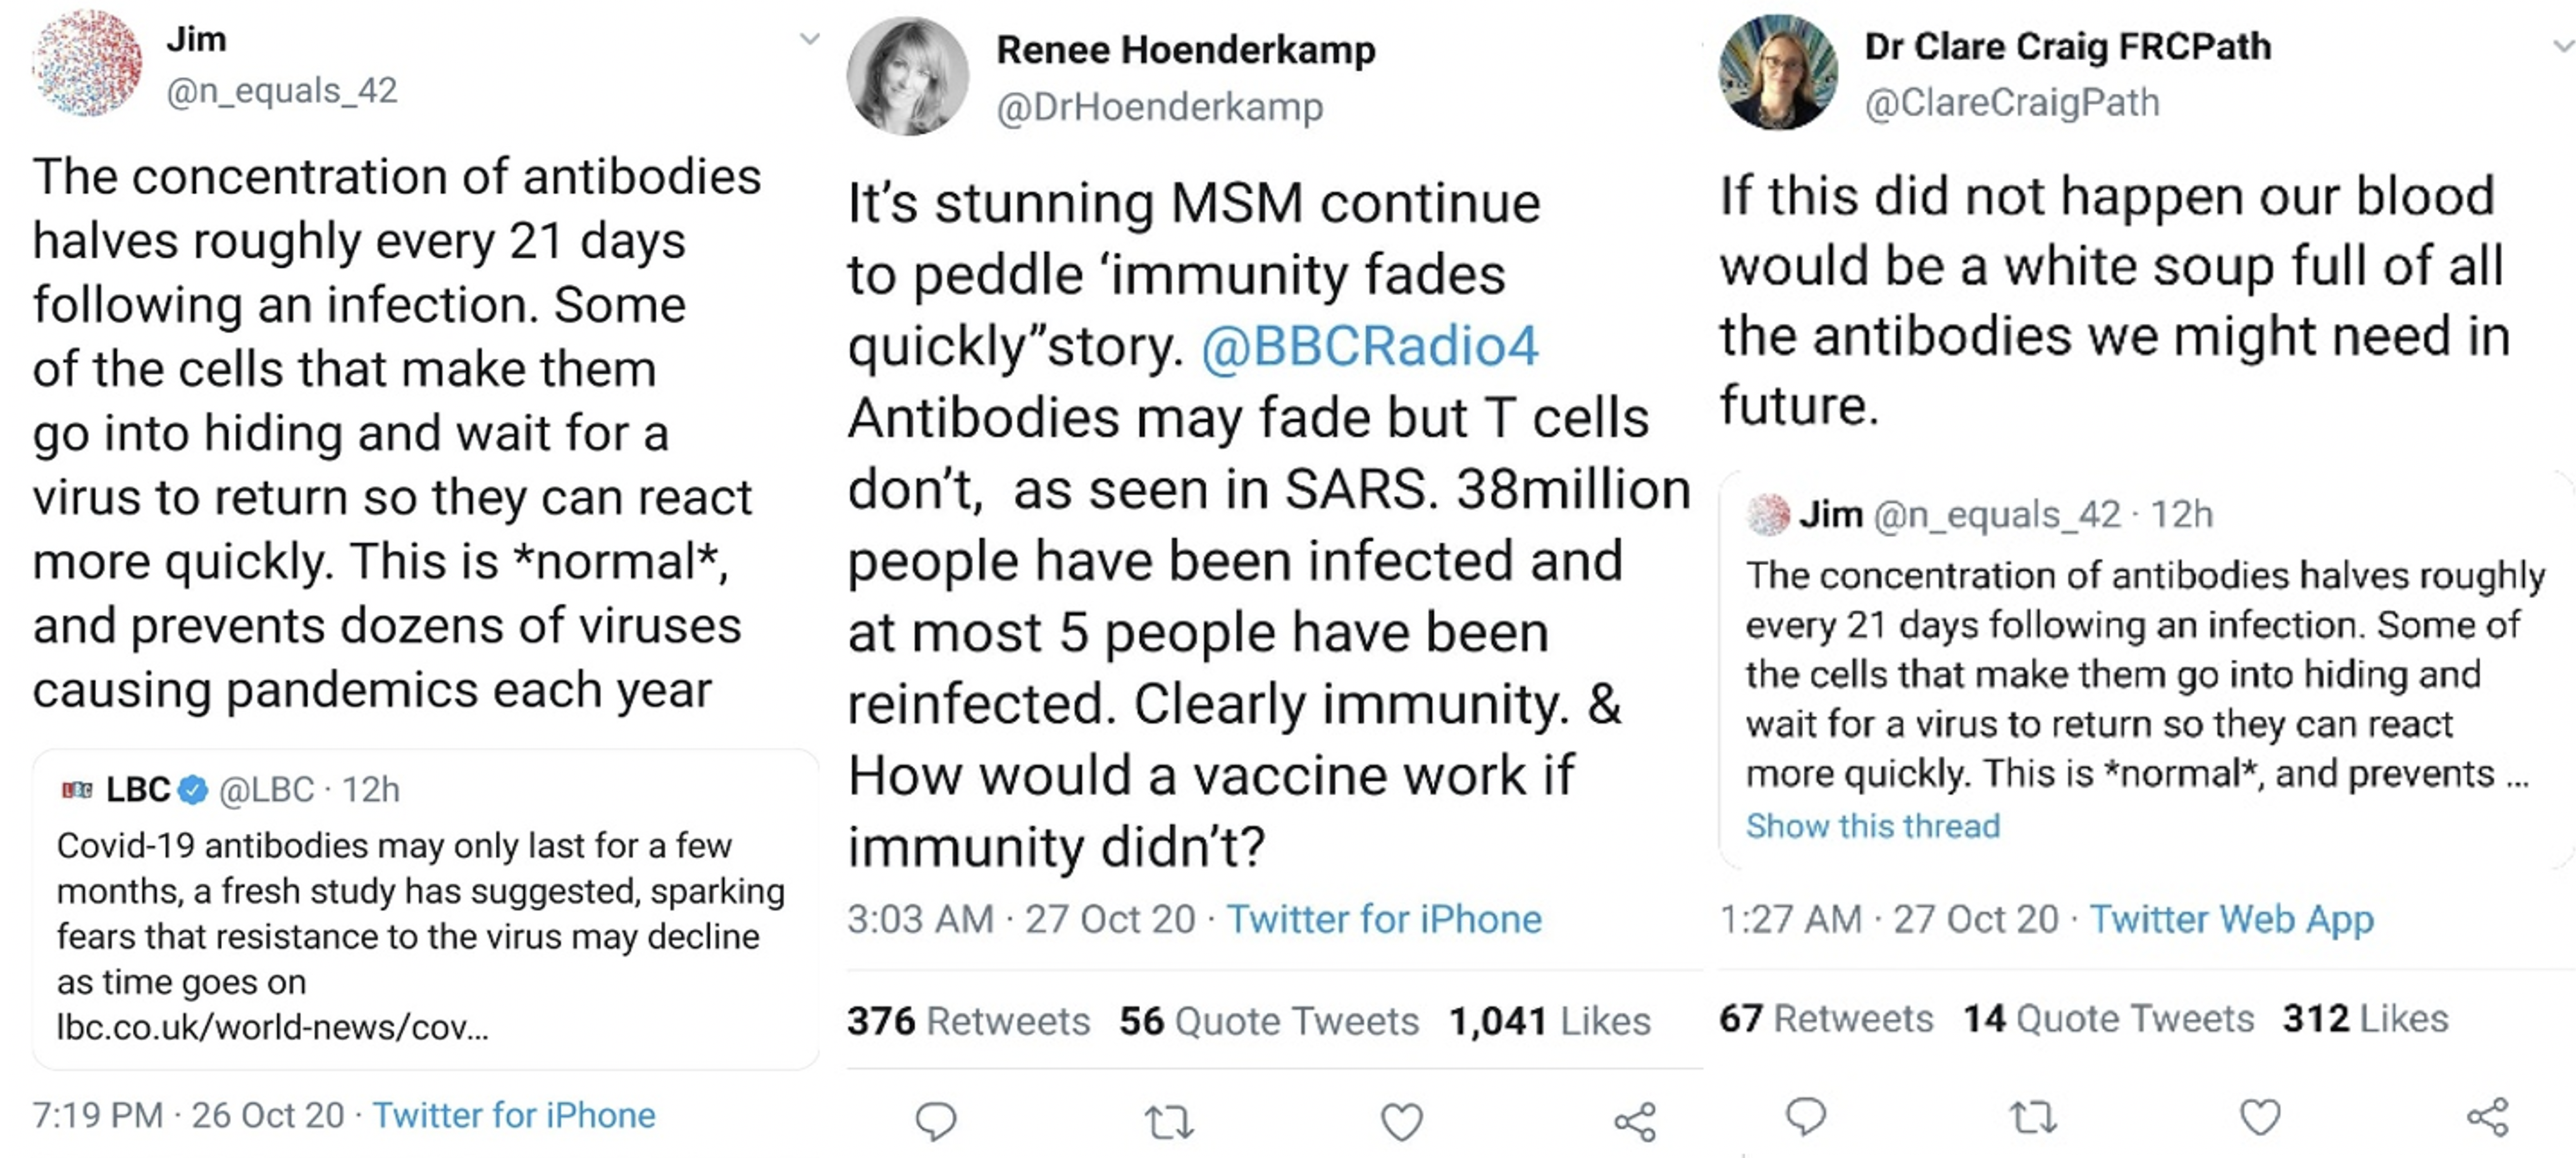2576x1158 pixels.
Task: Open Renee Hoenderkamp's profile photo
Action: point(907,76)
